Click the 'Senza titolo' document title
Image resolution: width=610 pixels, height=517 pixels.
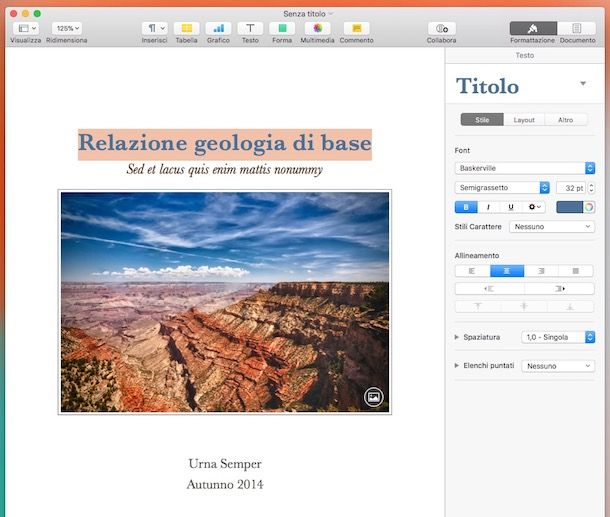point(305,14)
